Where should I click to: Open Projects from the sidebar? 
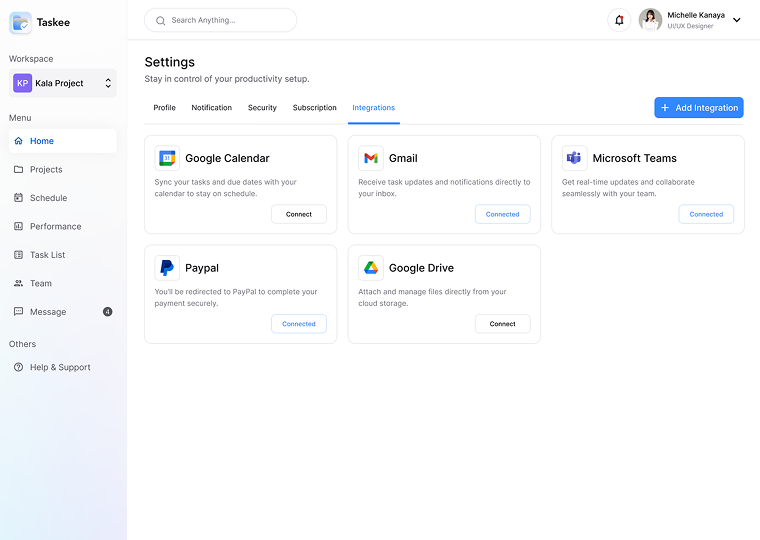click(x=63, y=170)
